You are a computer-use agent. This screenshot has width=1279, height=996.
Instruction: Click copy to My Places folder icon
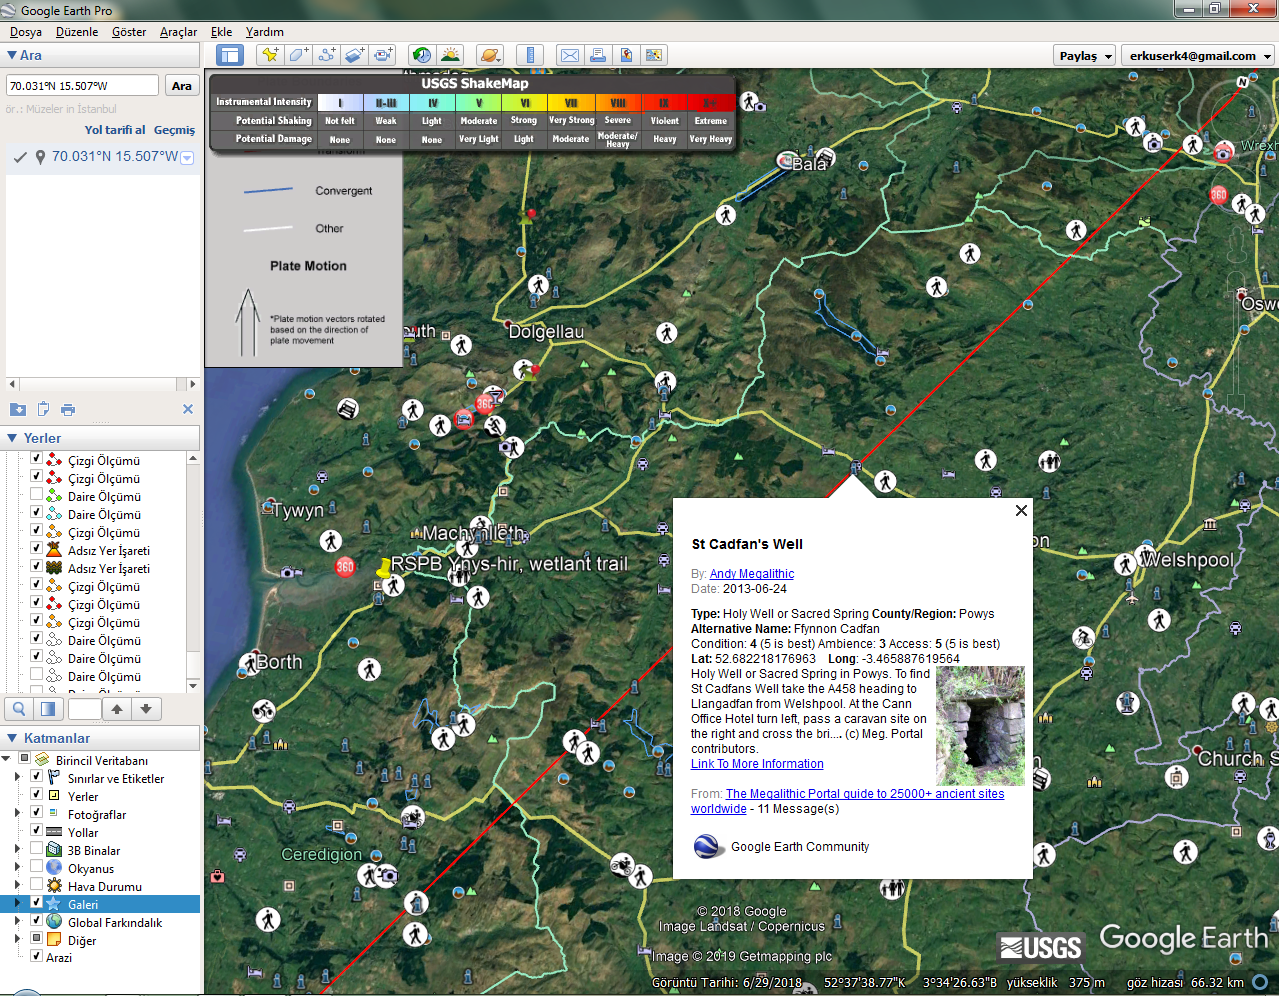pyautogui.click(x=18, y=409)
